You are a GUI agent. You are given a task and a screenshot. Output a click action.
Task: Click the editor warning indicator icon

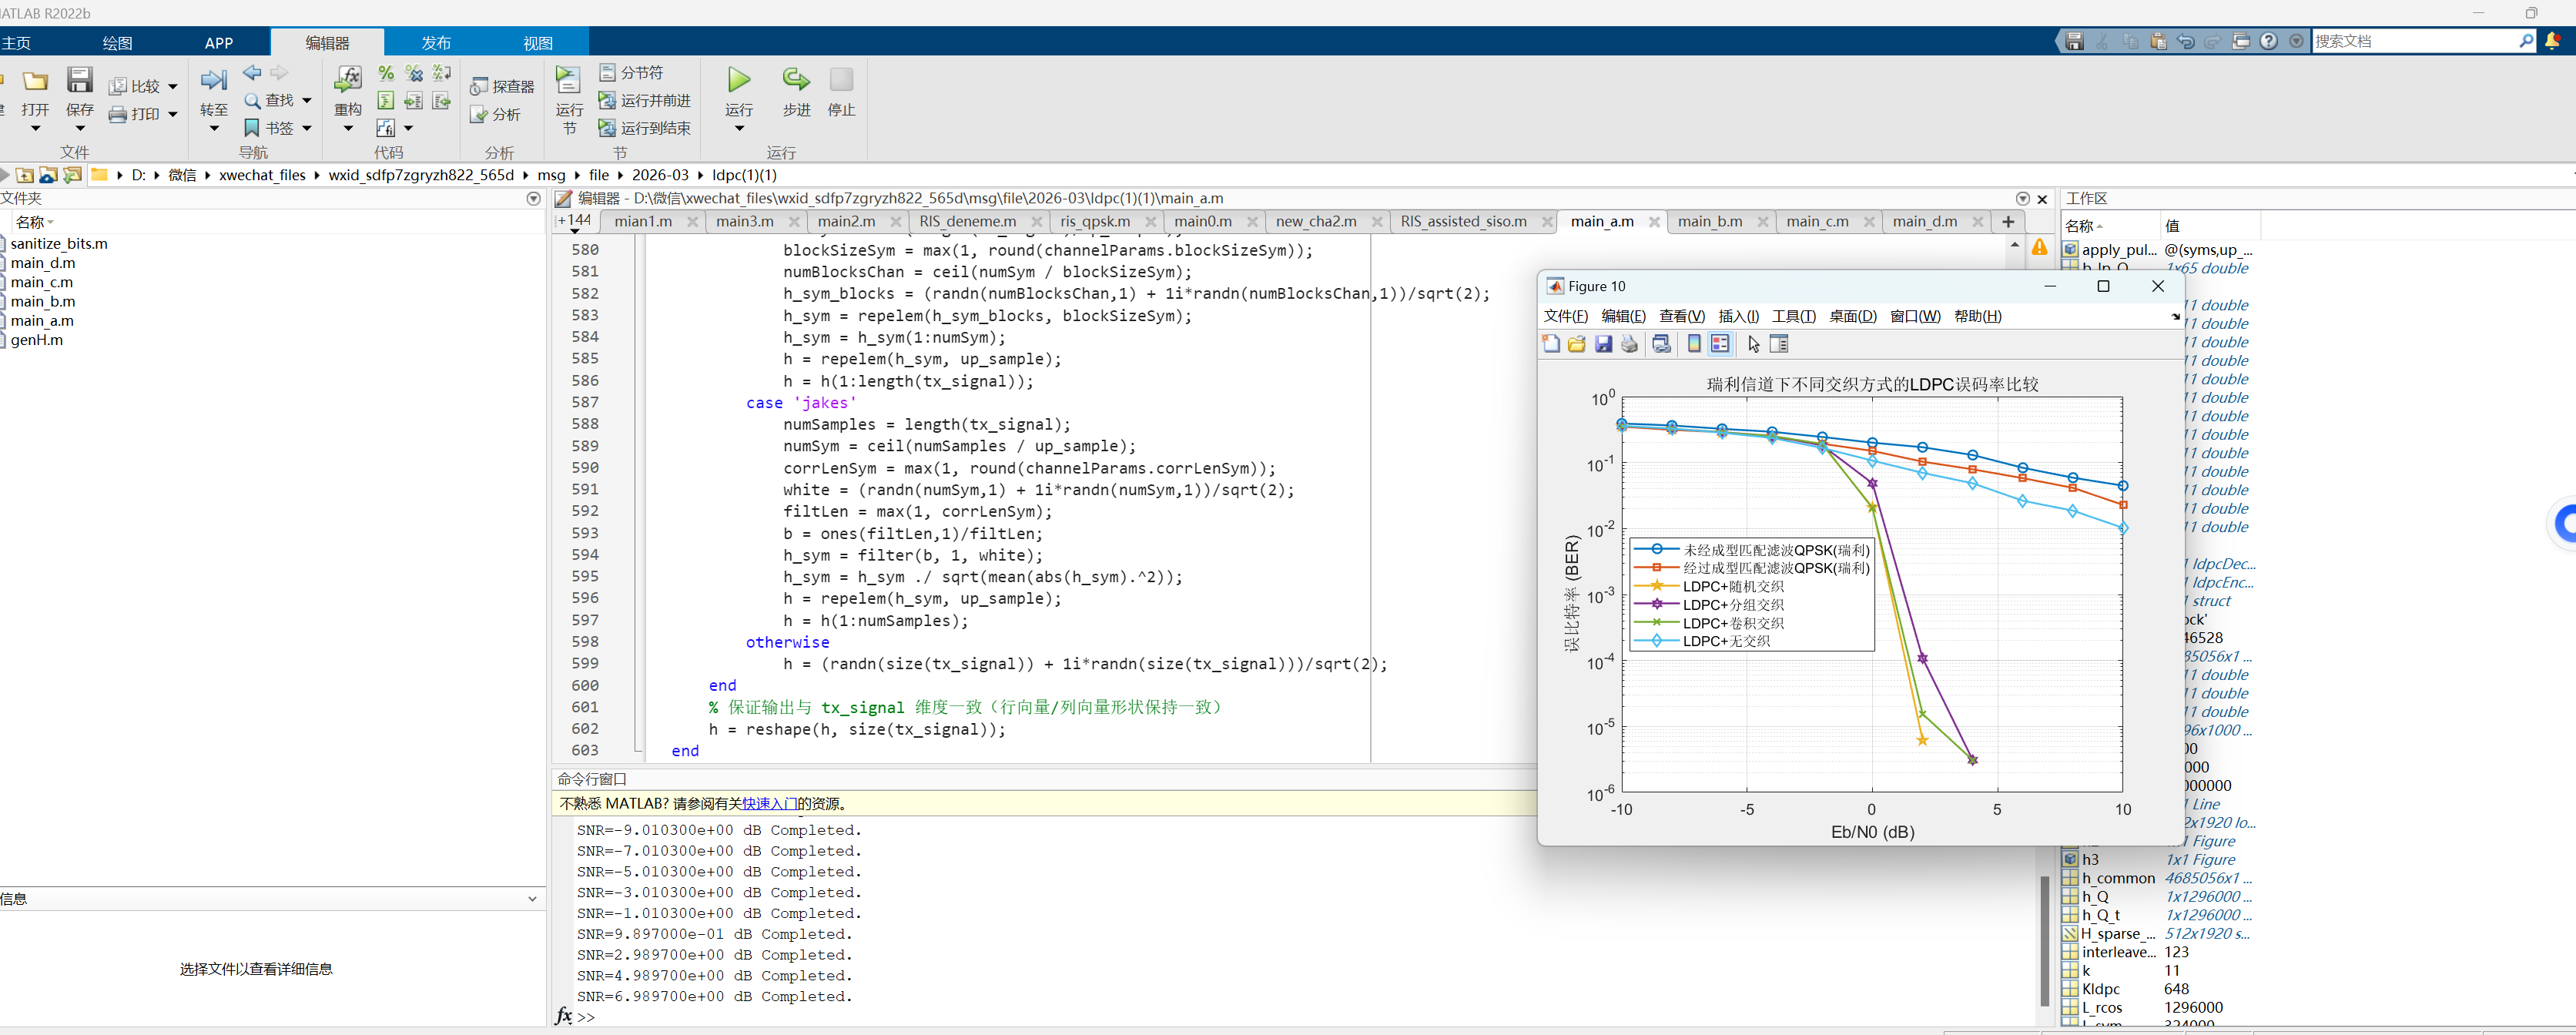[x=2039, y=247]
